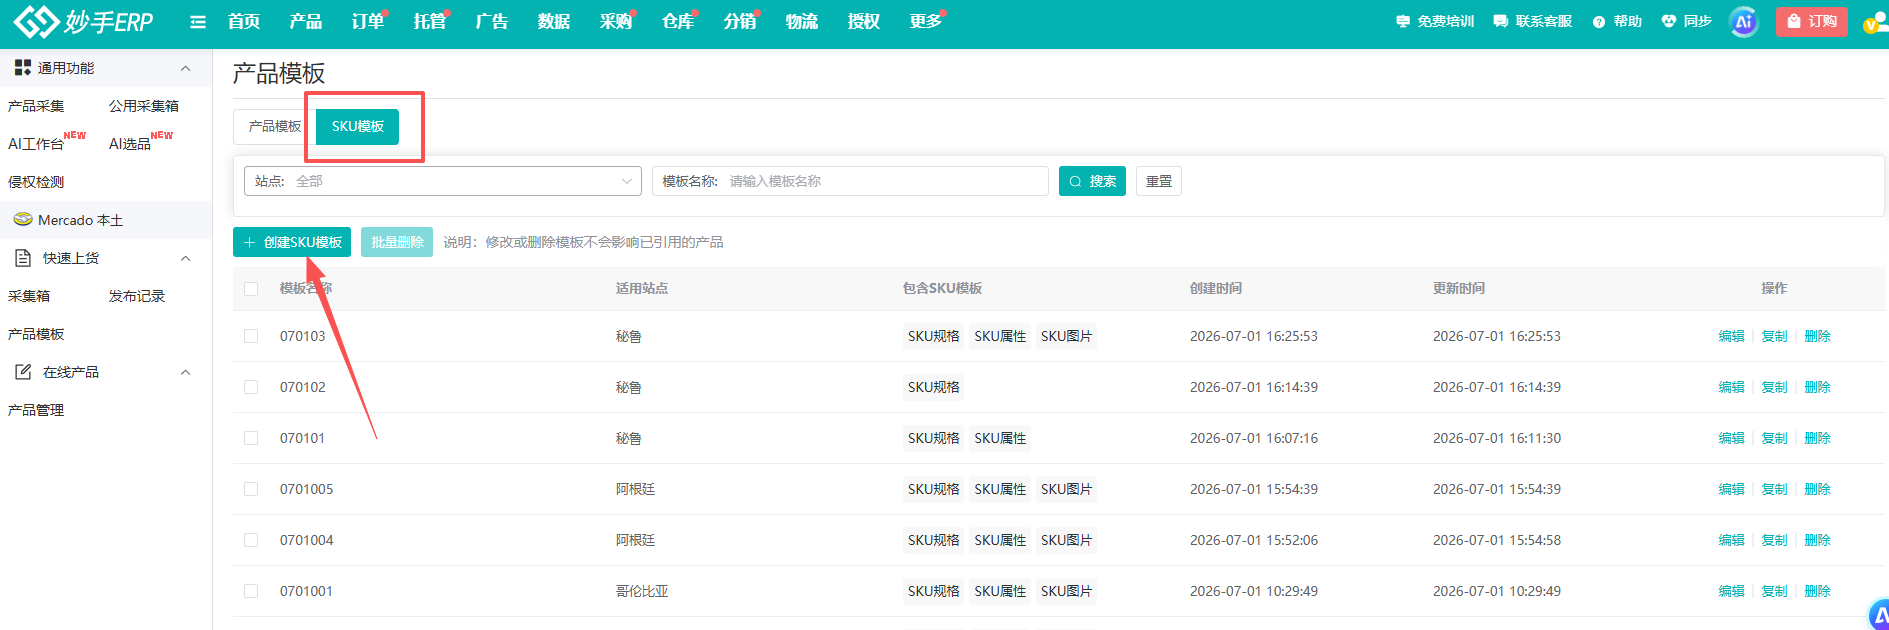This screenshot has height=630, width=1889.
Task: Click the 创建SKU模板 button
Action: point(292,242)
